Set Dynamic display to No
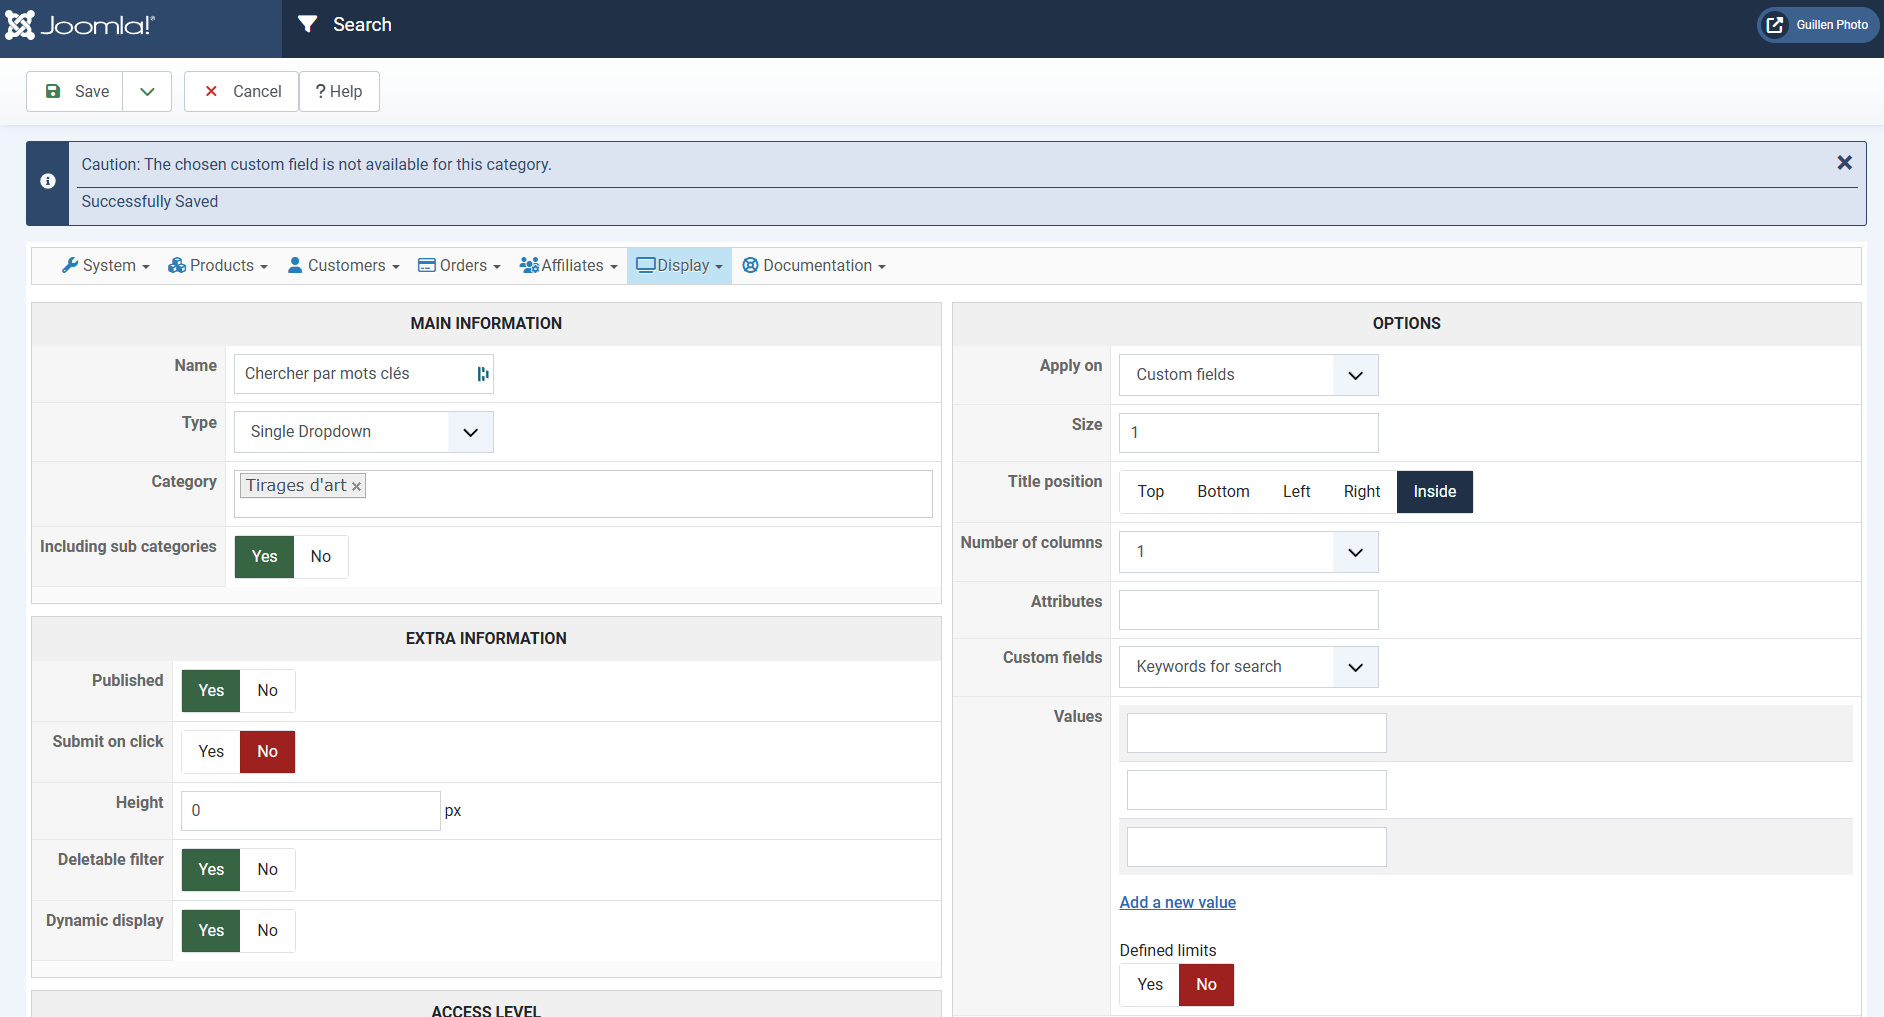 pos(268,931)
